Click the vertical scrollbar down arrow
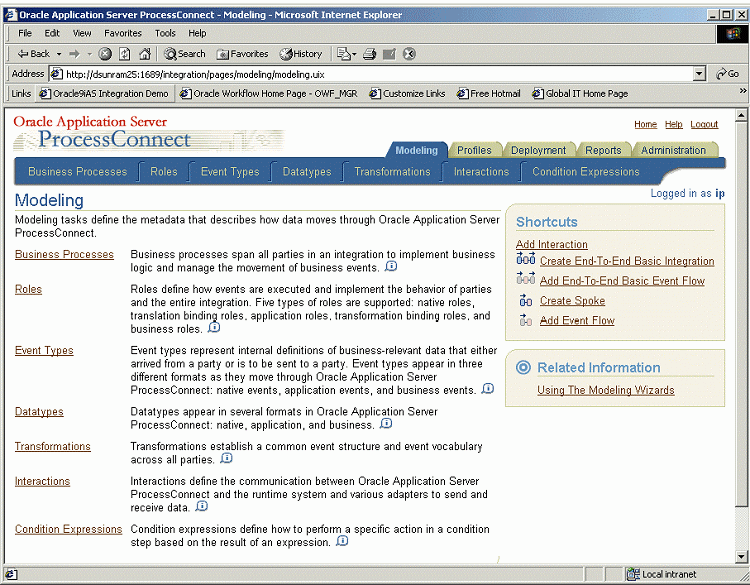Image resolution: width=750 pixels, height=585 pixels. point(741,556)
